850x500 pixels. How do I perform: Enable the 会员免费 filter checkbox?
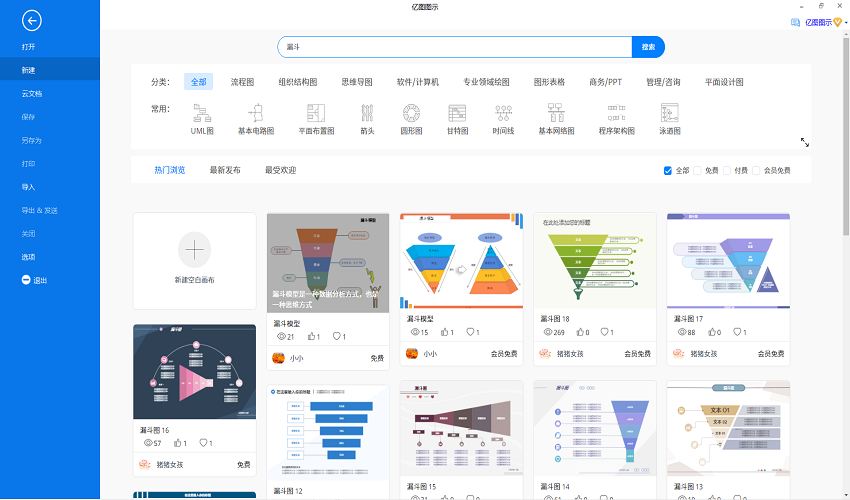click(756, 171)
